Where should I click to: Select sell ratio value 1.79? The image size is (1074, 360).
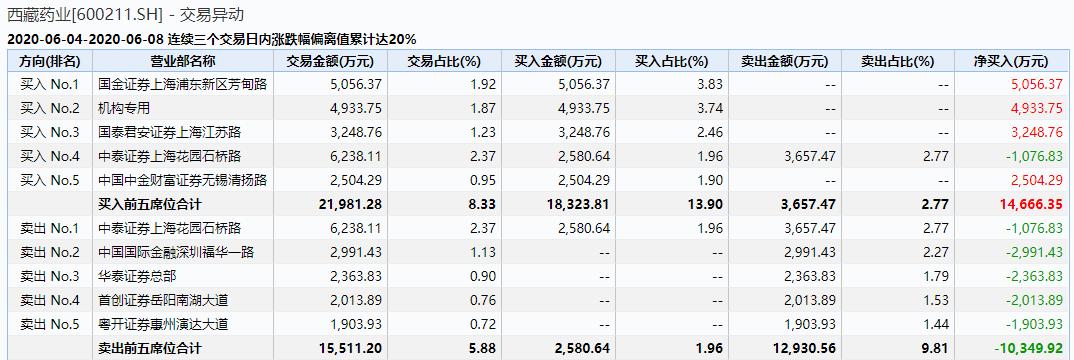pyautogui.click(x=936, y=277)
